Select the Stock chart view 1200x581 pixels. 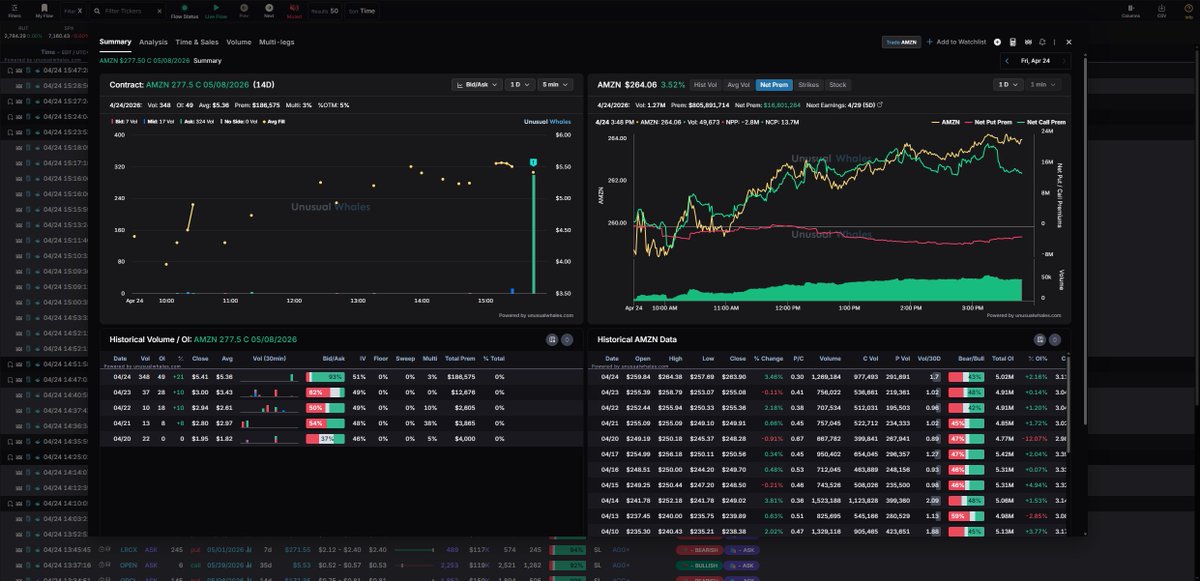837,85
